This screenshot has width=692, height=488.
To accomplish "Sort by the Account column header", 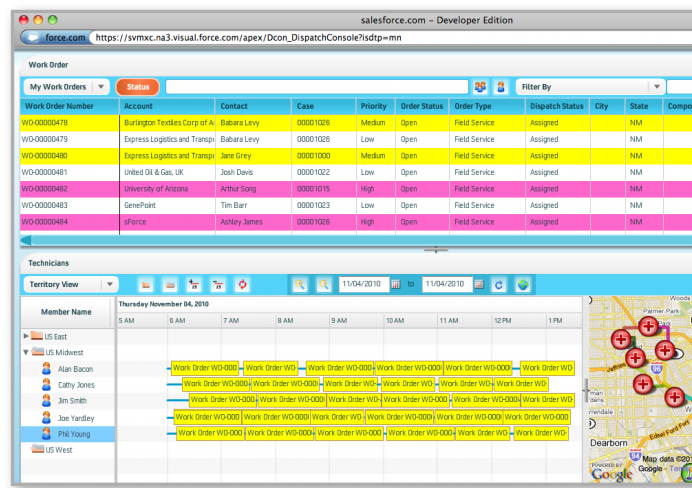I will pyautogui.click(x=167, y=106).
